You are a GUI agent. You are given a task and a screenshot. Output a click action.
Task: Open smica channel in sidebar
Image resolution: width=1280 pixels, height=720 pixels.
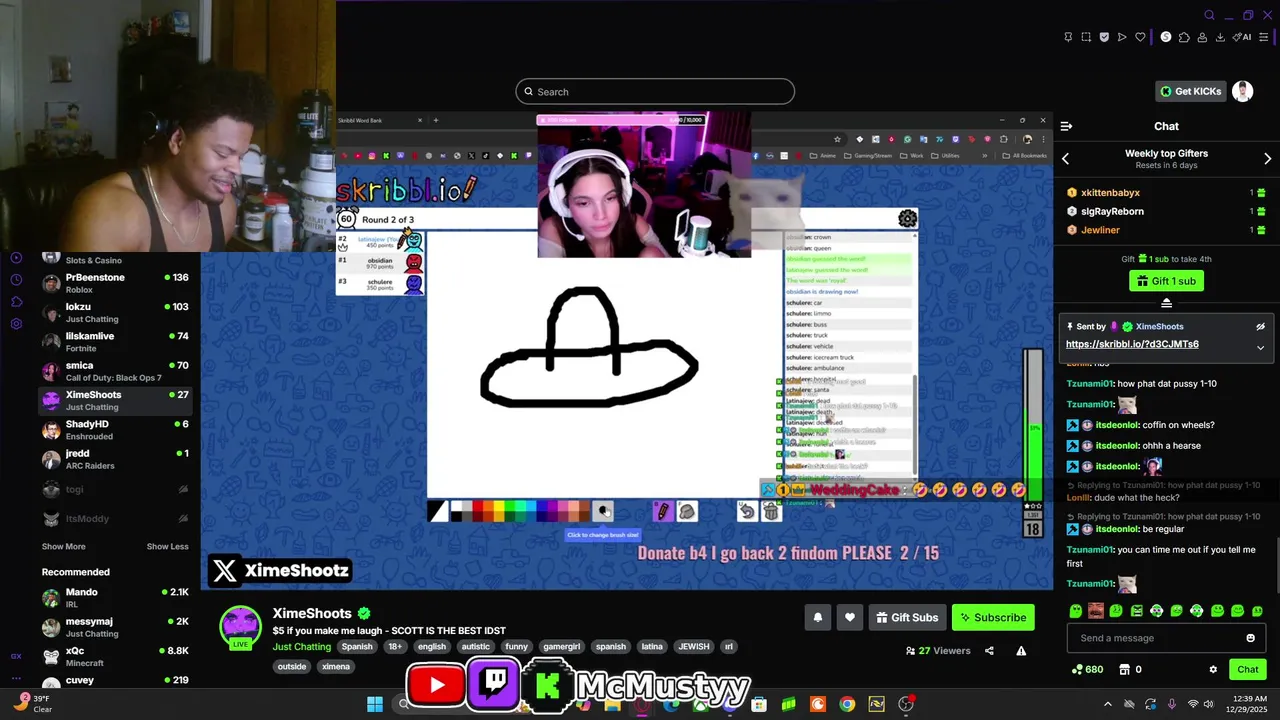[115, 371]
